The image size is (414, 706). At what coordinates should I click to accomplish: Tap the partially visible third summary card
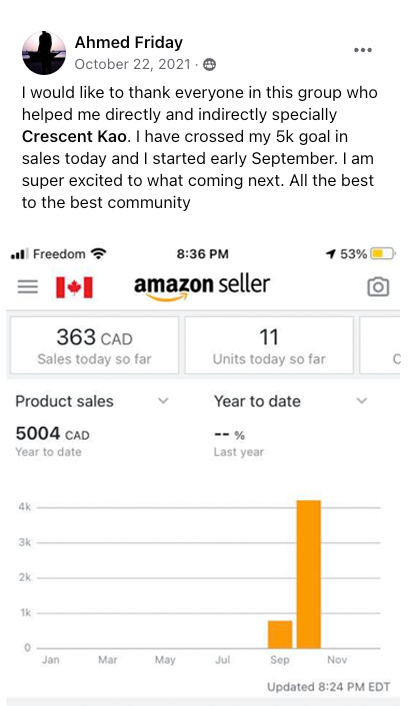[x=380, y=345]
